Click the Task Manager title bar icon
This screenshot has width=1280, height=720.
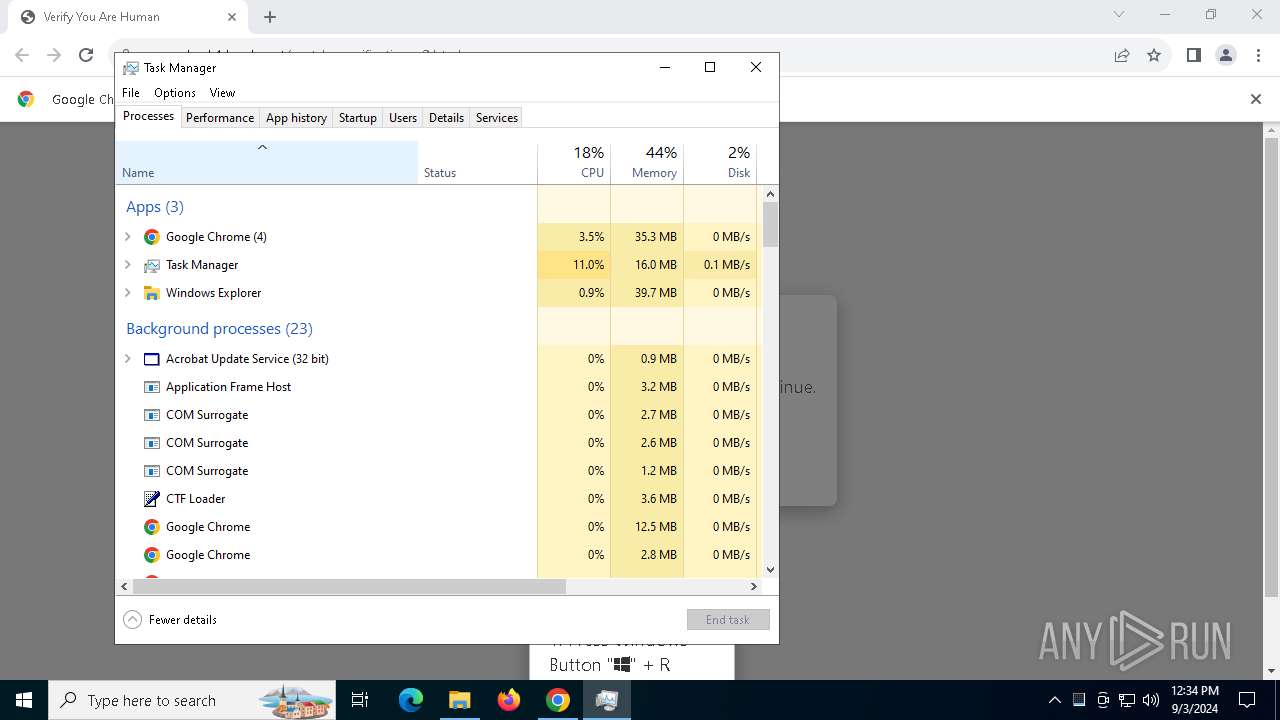(x=131, y=68)
